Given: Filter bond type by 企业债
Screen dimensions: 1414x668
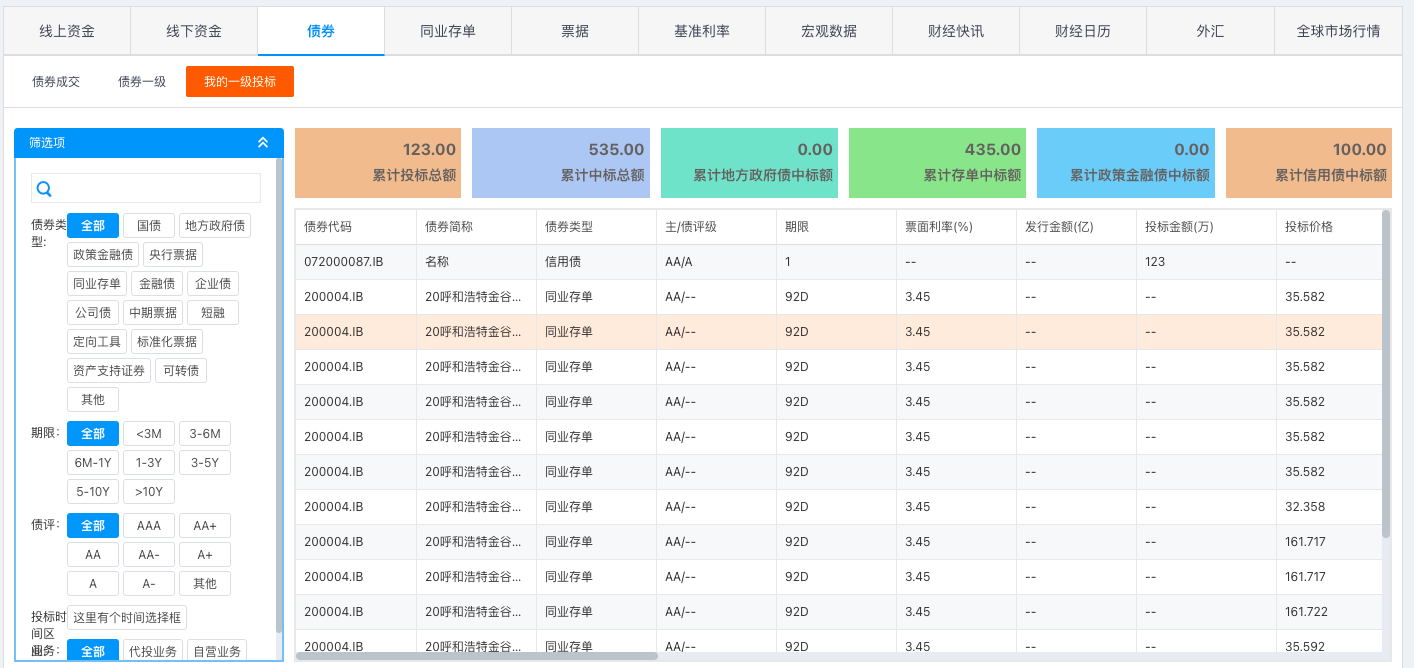Looking at the screenshot, I should [x=213, y=284].
